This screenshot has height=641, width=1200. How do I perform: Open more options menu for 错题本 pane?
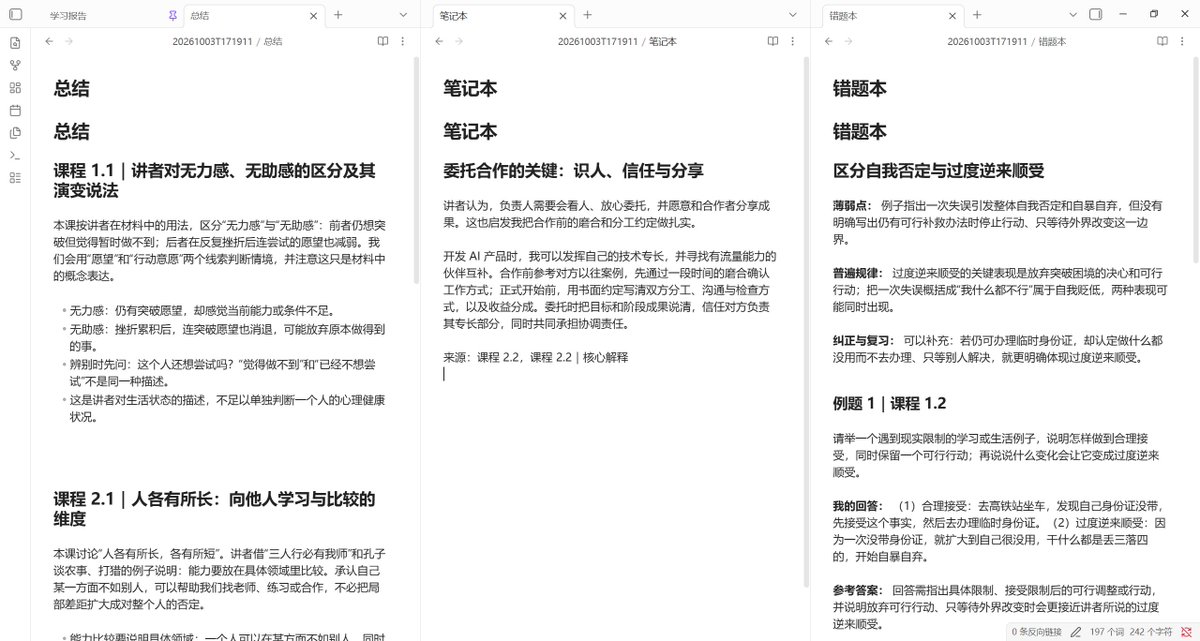coord(1182,41)
